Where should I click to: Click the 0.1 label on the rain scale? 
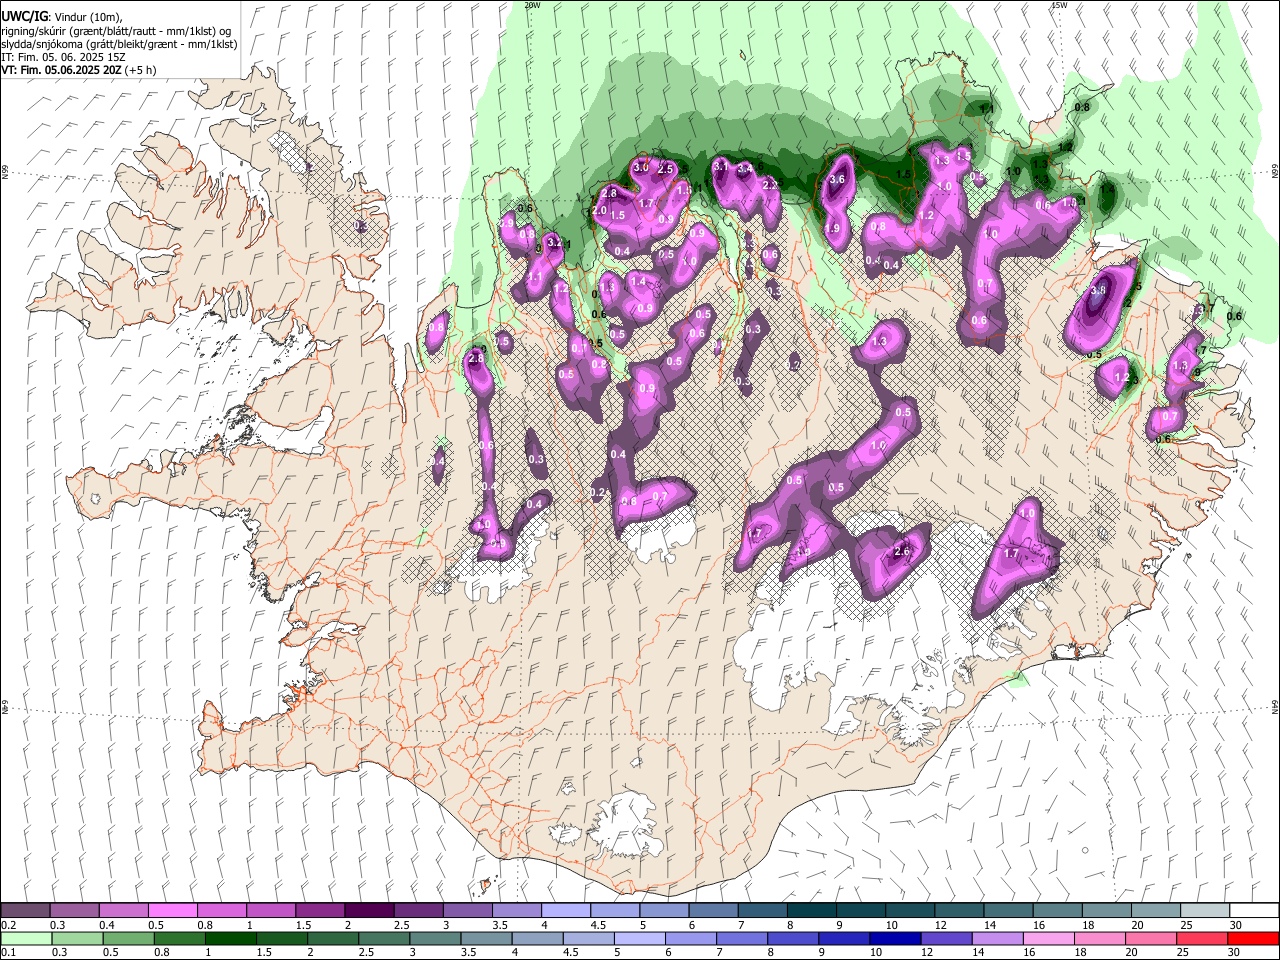8,953
